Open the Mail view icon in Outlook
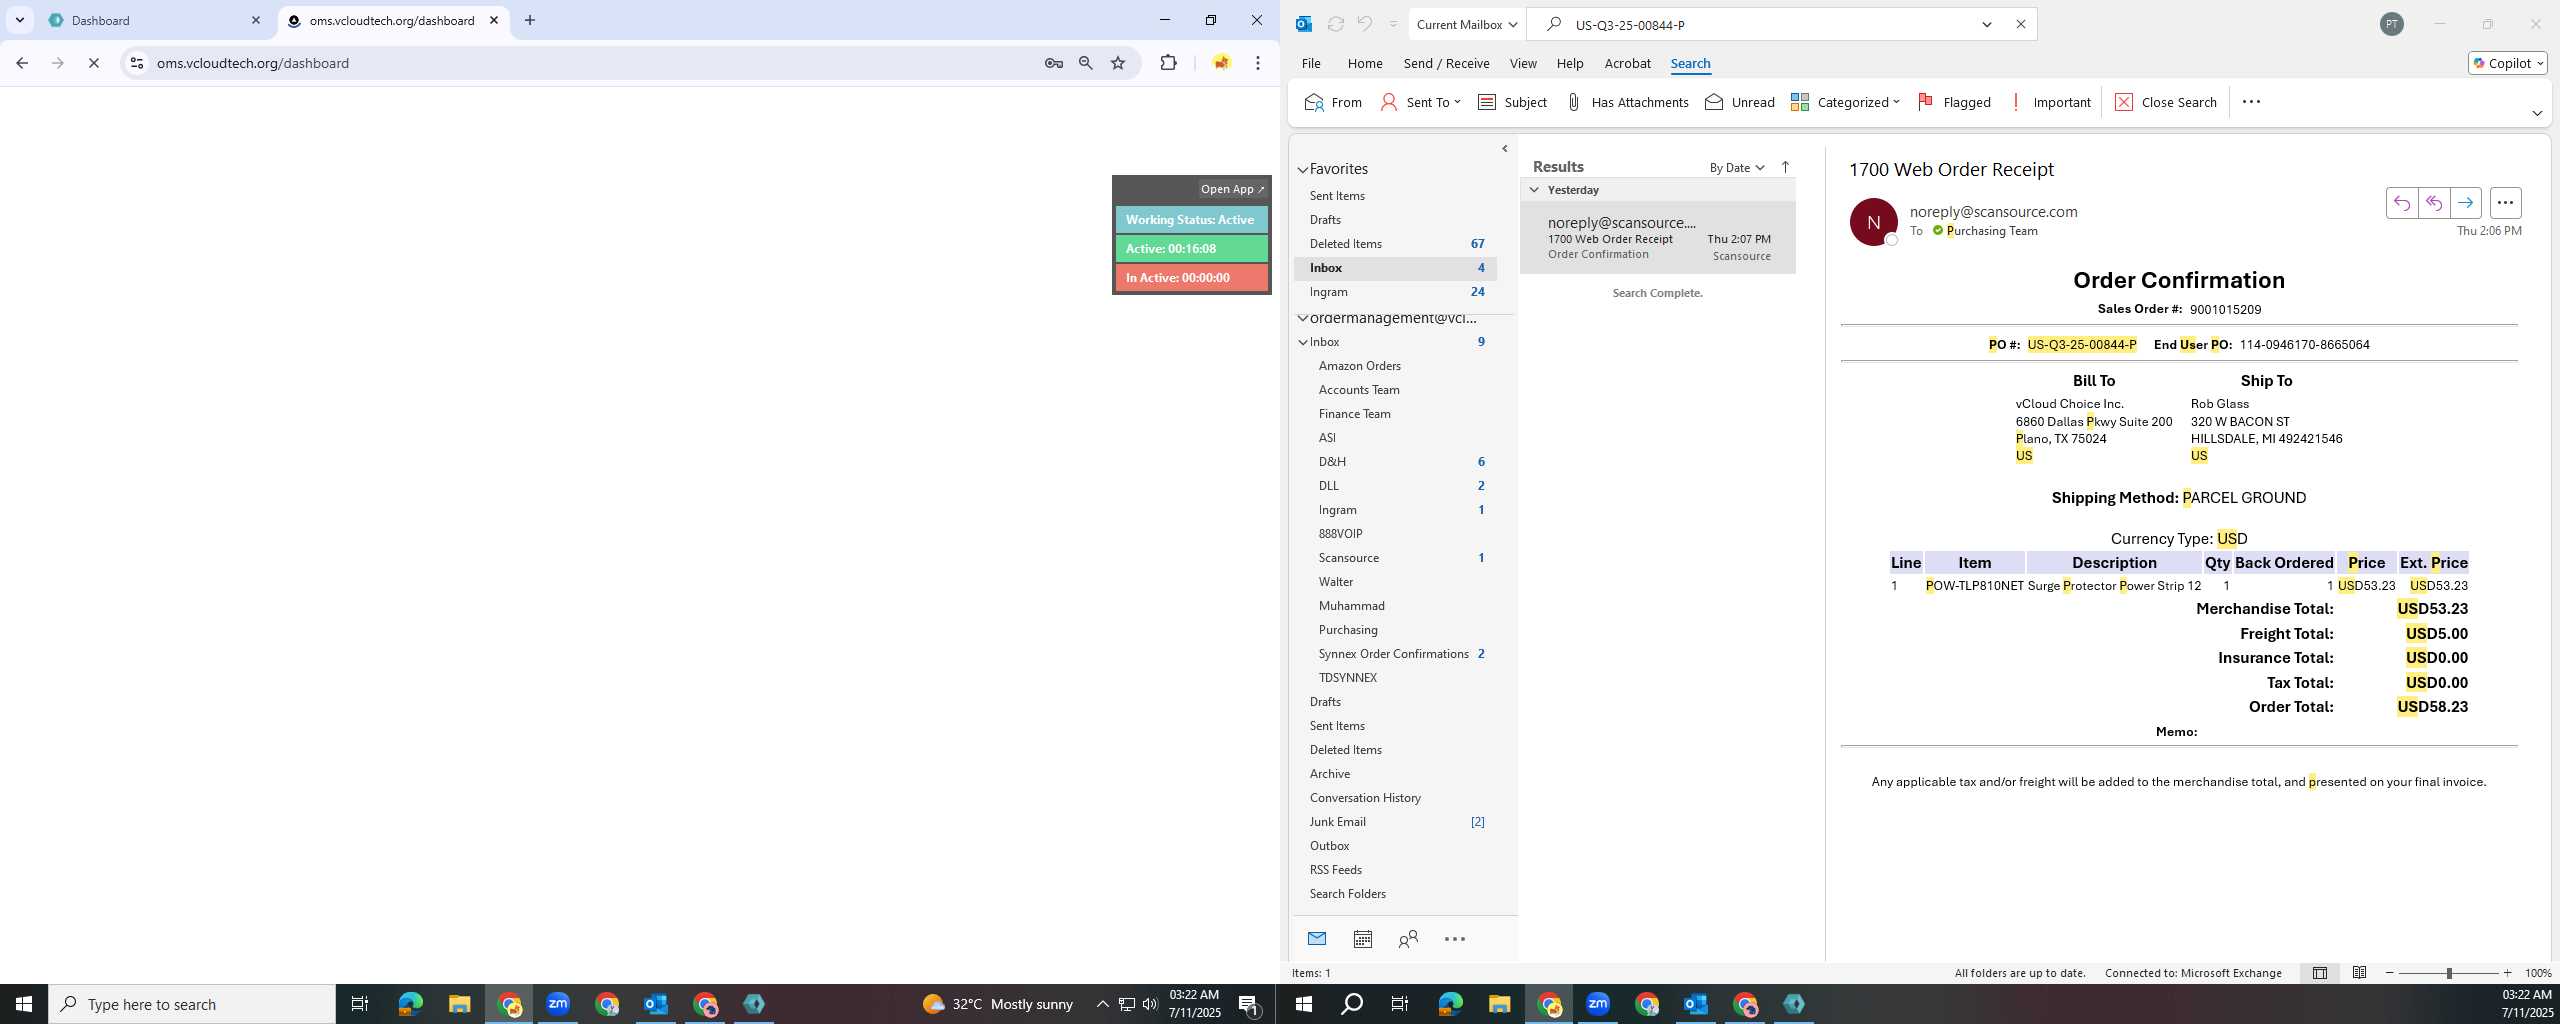Viewport: 2560px width, 1024px height. (1316, 938)
